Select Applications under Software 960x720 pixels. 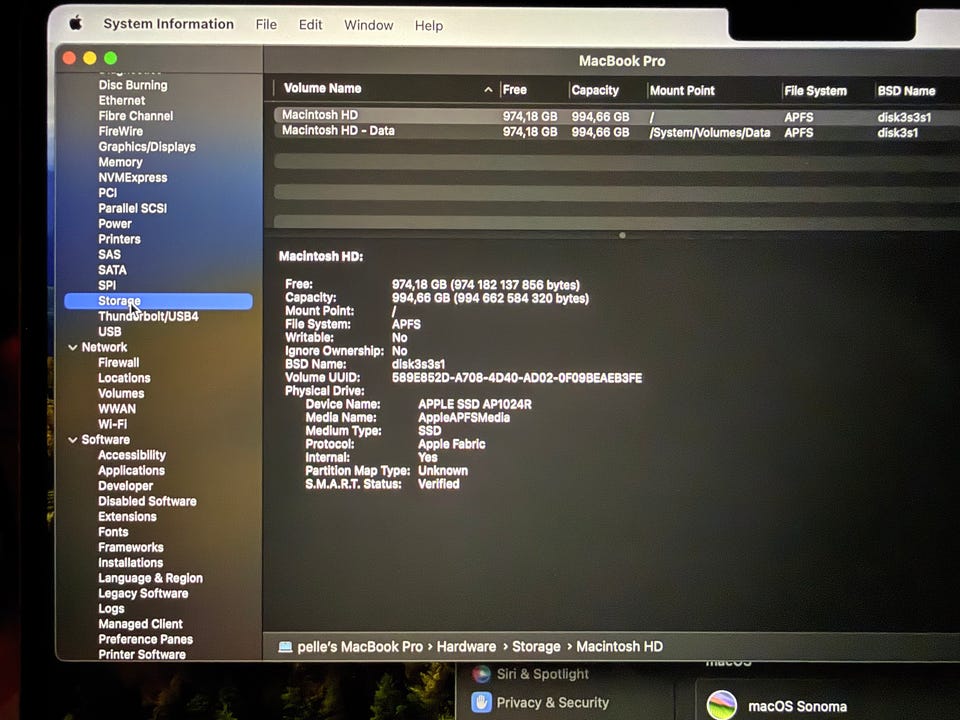click(131, 470)
